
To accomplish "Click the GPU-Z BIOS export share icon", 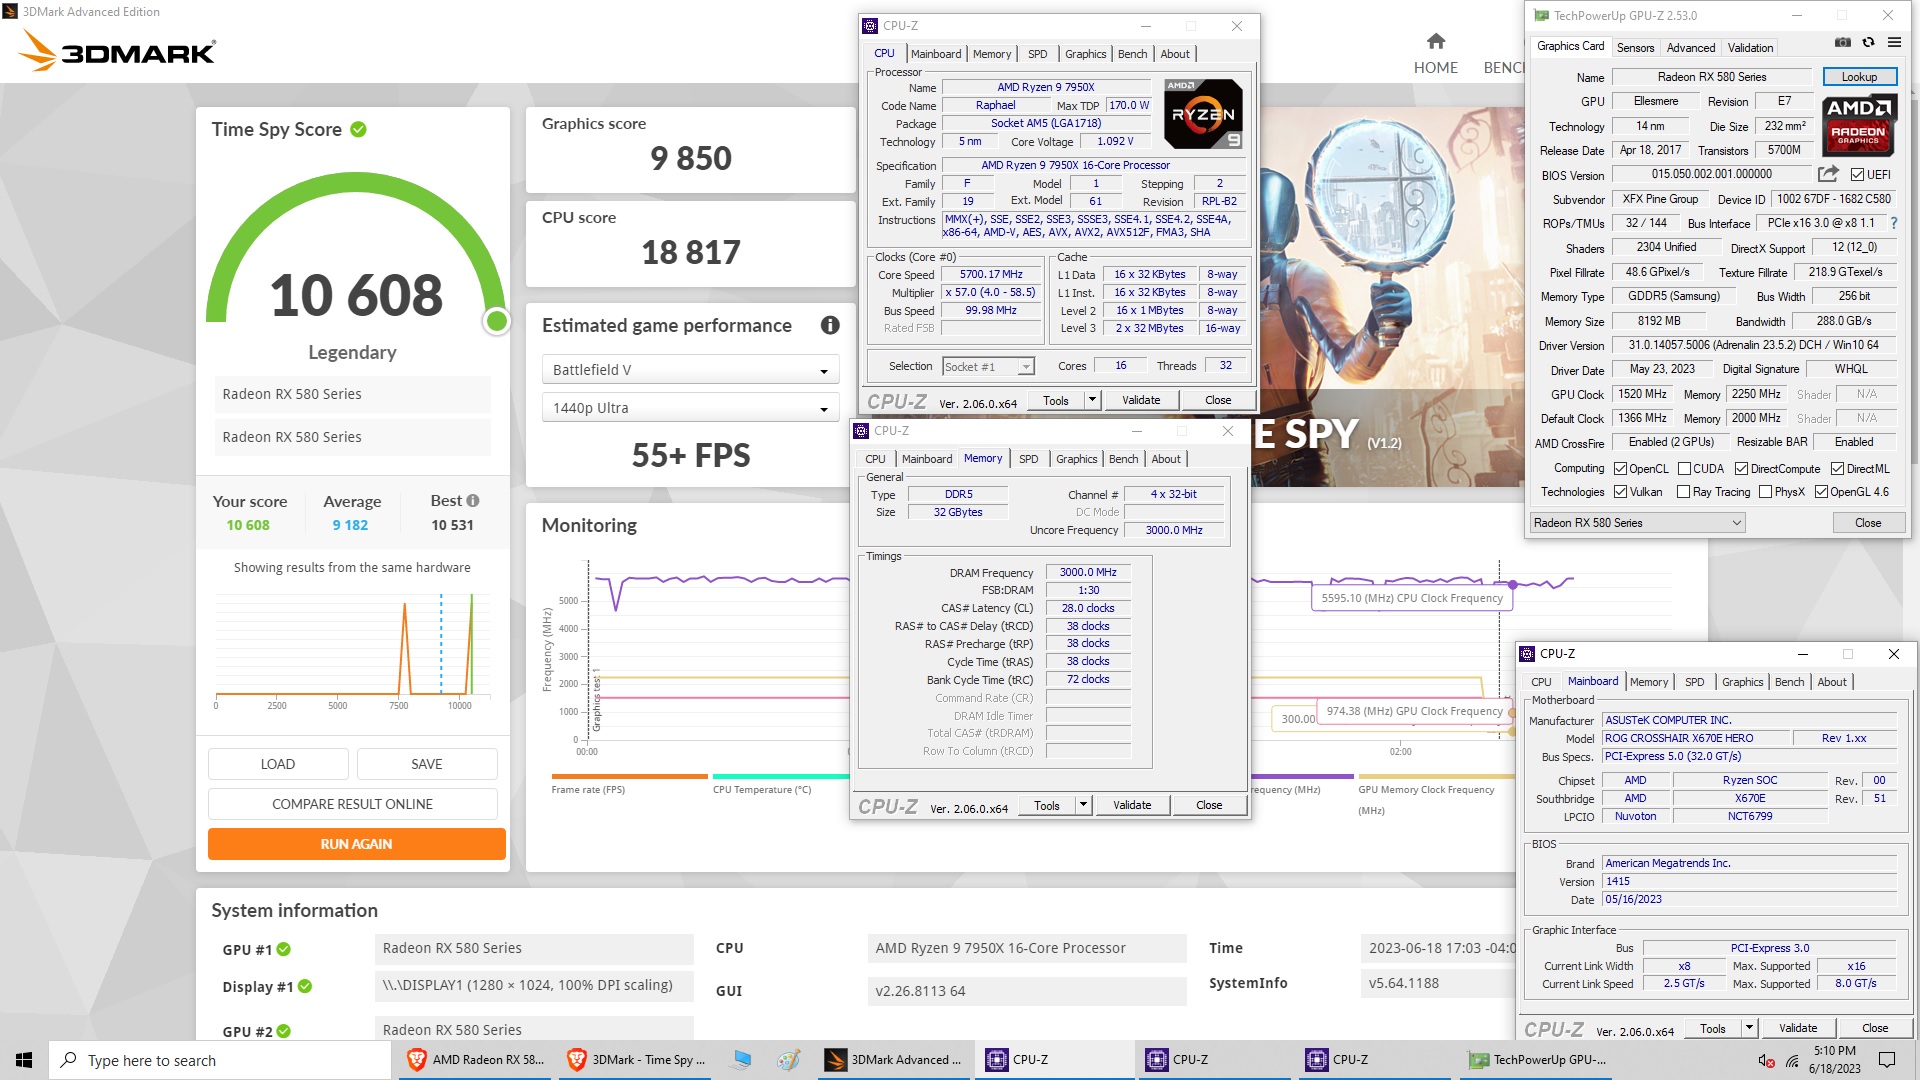I will (1828, 173).
